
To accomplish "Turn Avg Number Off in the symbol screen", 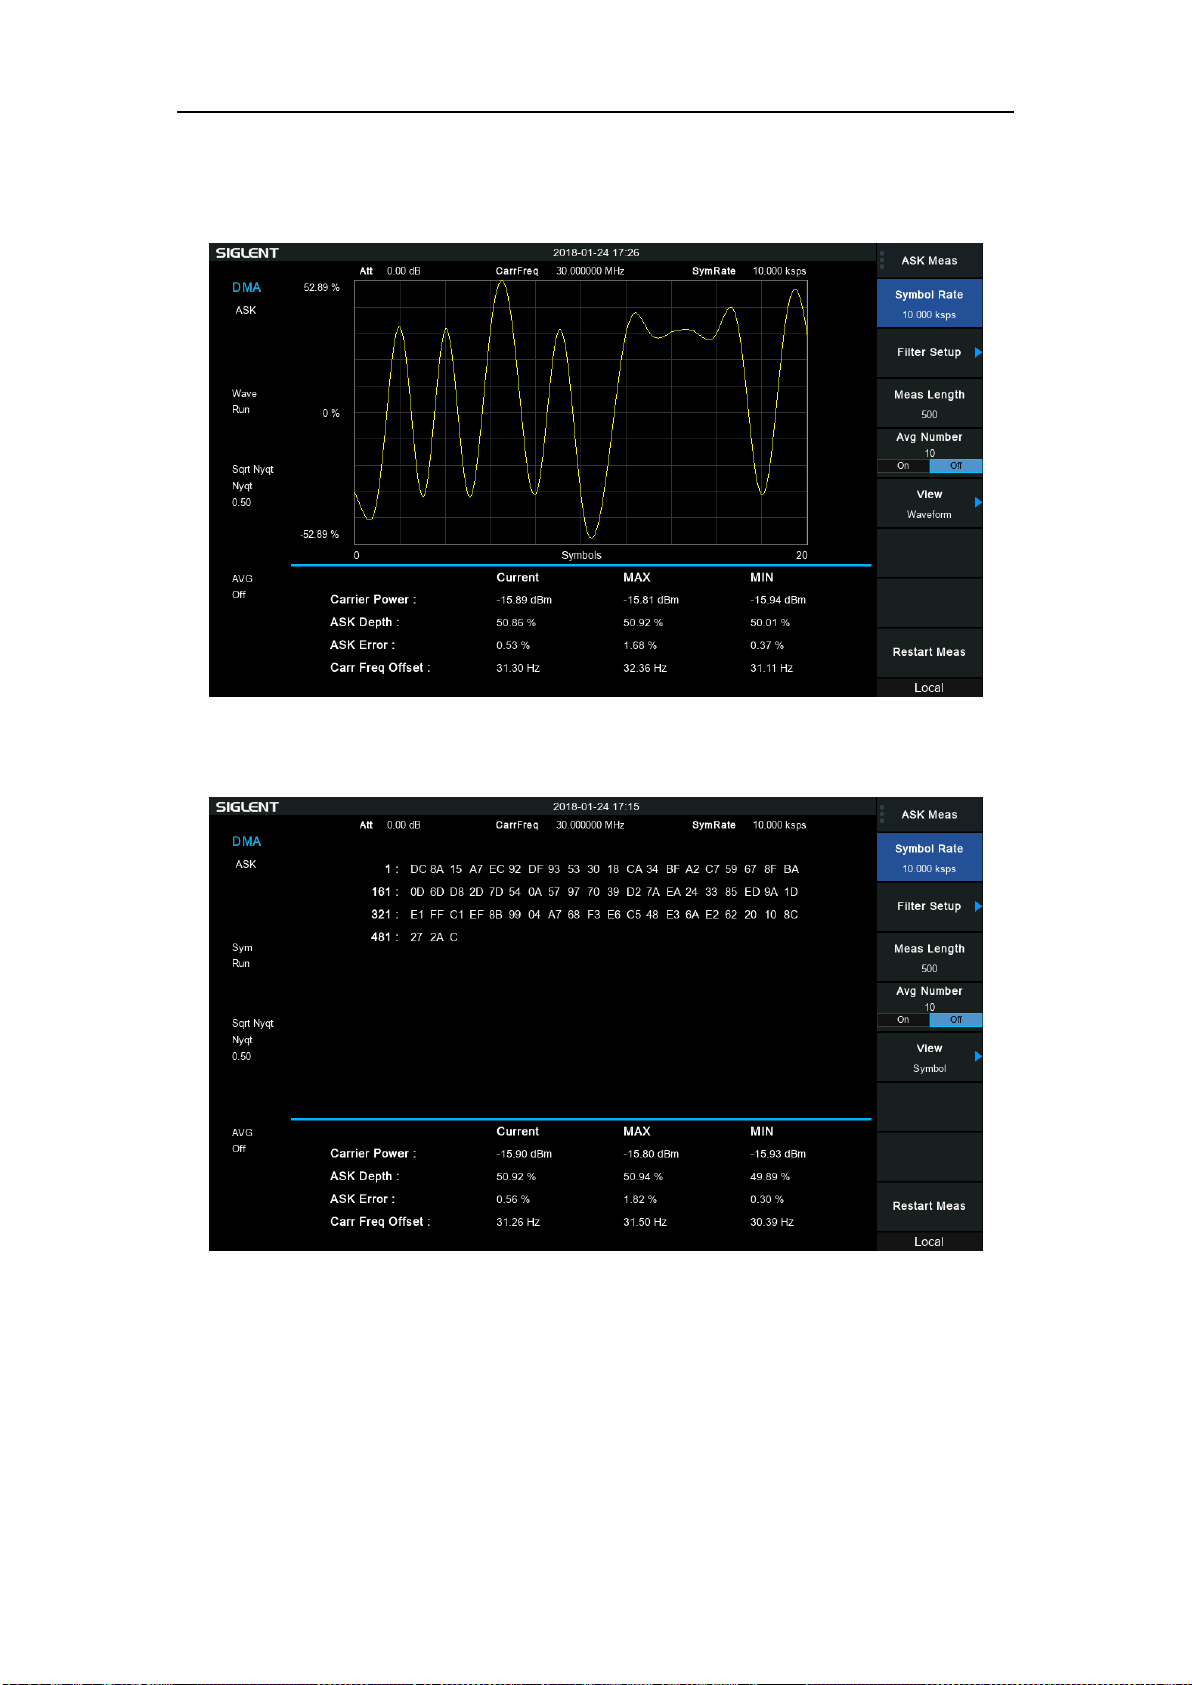I will 956,1020.
